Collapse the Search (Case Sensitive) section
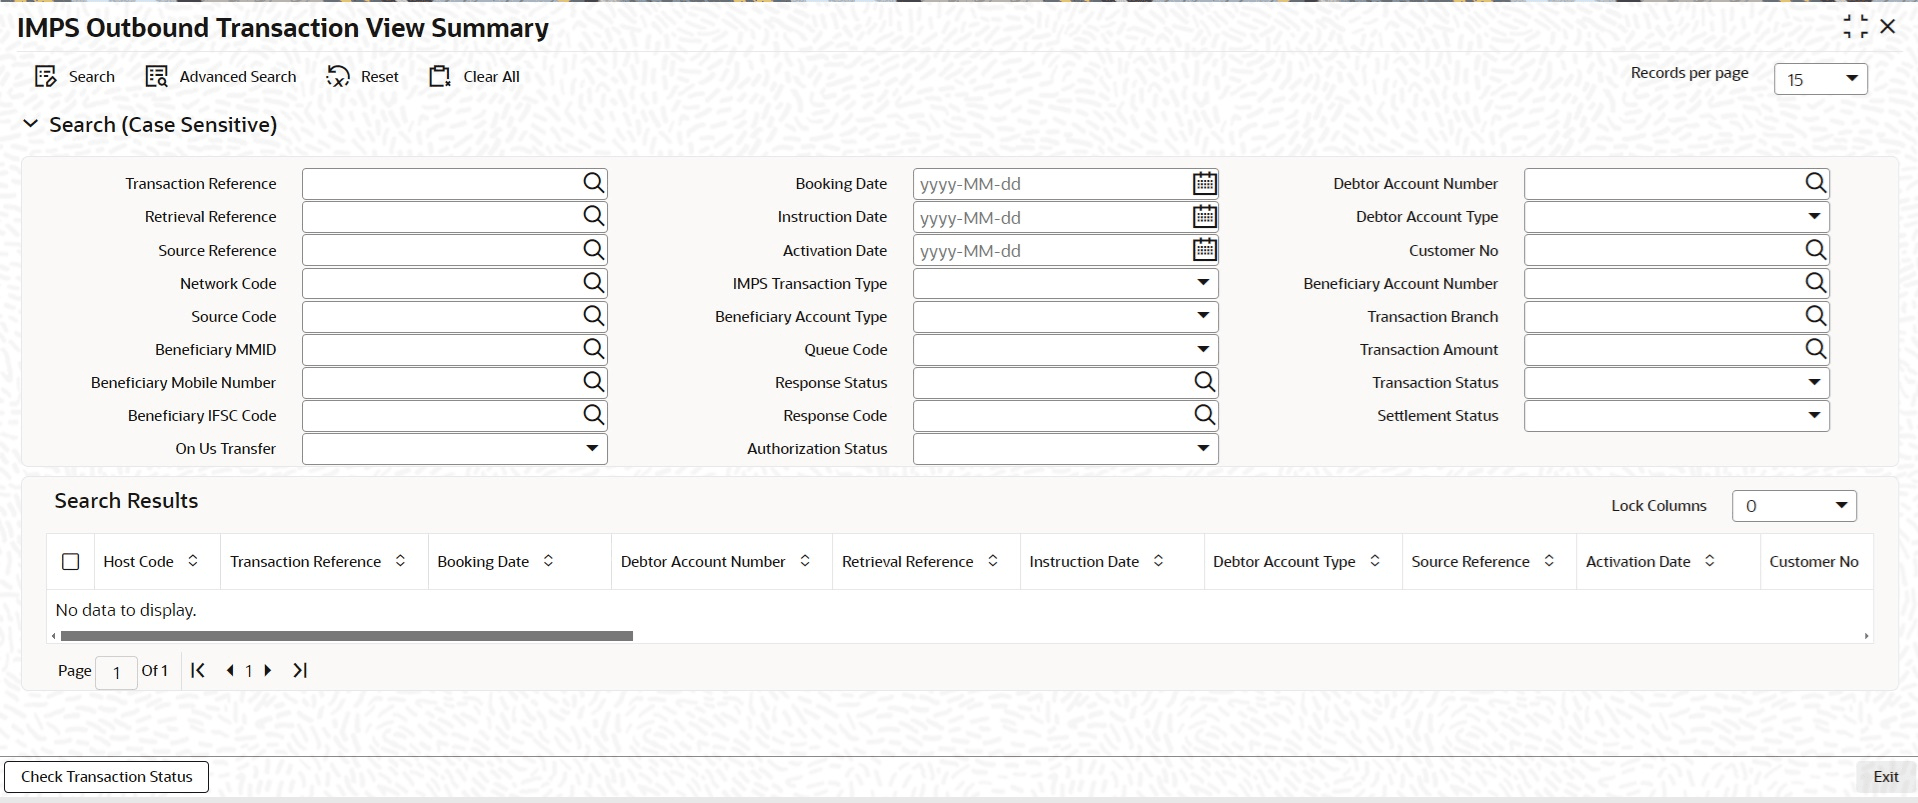The width and height of the screenshot is (1918, 803). (31, 124)
